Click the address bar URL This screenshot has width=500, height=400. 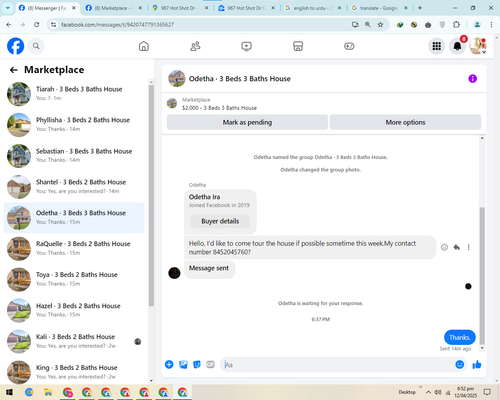(x=117, y=25)
